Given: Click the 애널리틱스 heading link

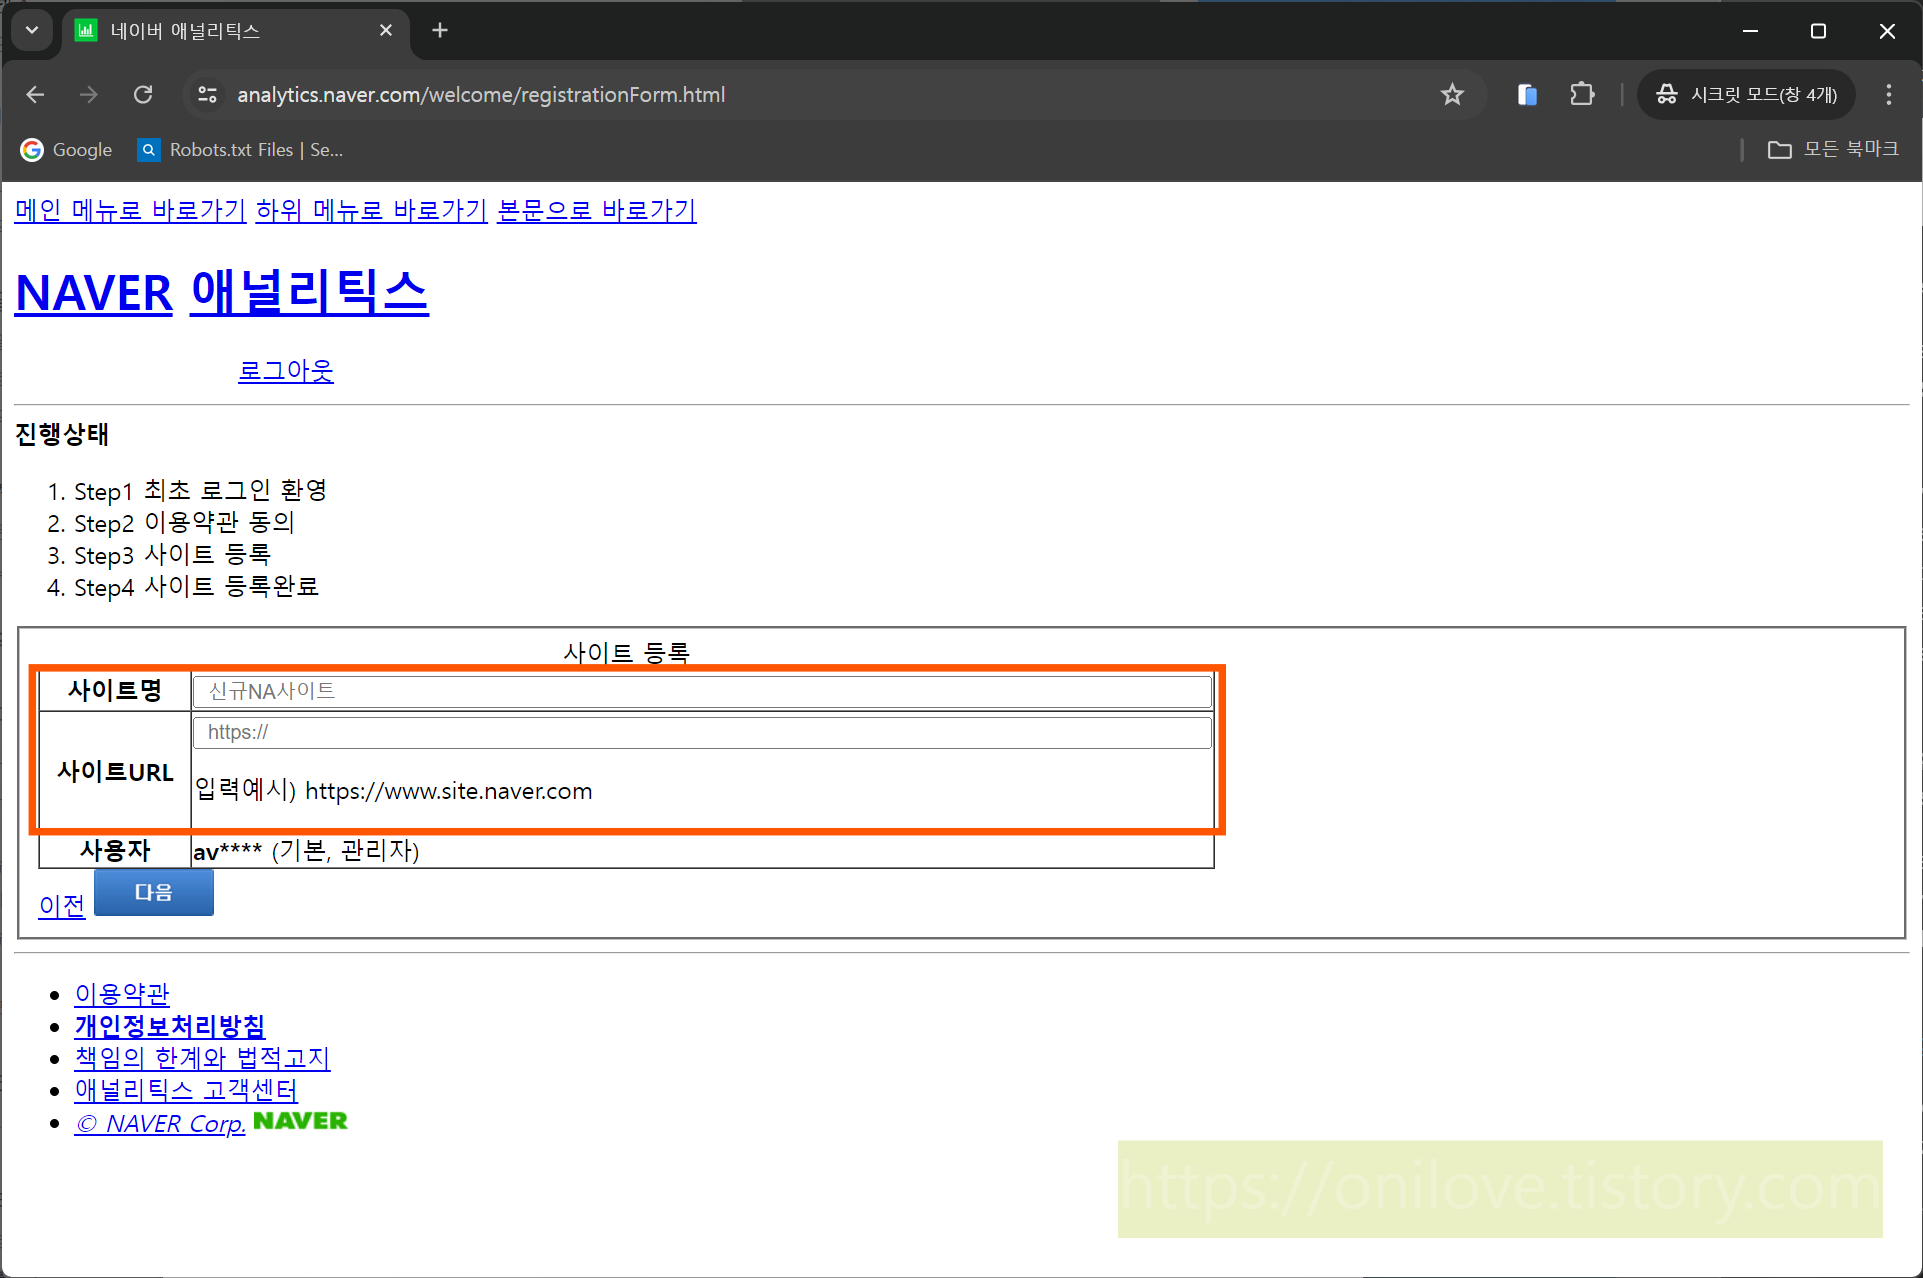Looking at the screenshot, I should click(x=309, y=292).
